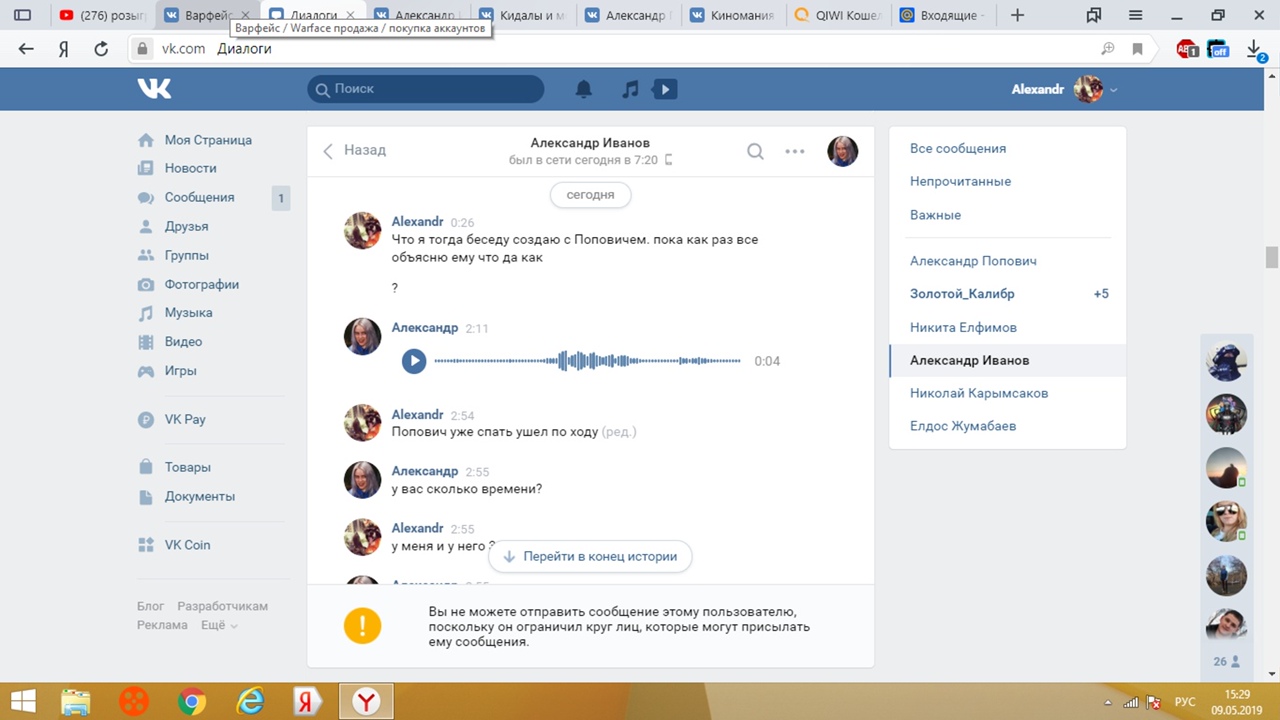1280x720 pixels.
Task: Switch to the 'Кидалы и м' browser tab
Action: [520, 15]
